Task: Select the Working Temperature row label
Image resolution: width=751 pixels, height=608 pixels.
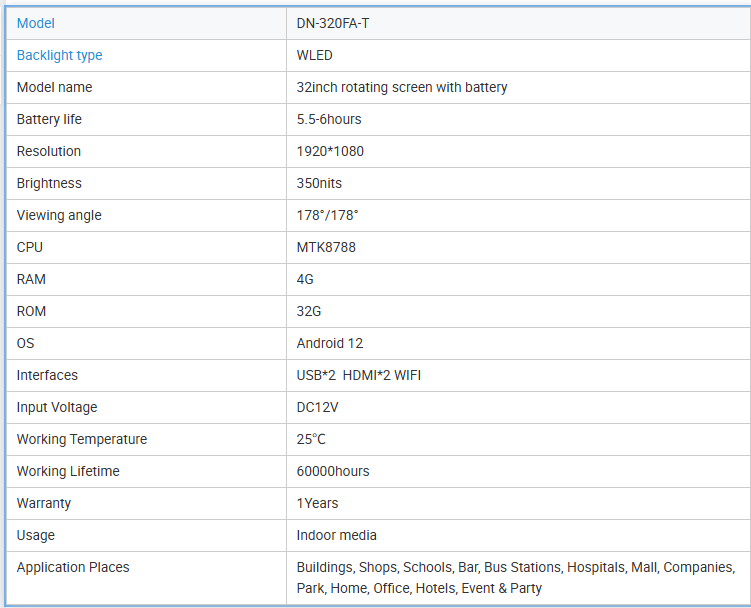Action: click(82, 439)
